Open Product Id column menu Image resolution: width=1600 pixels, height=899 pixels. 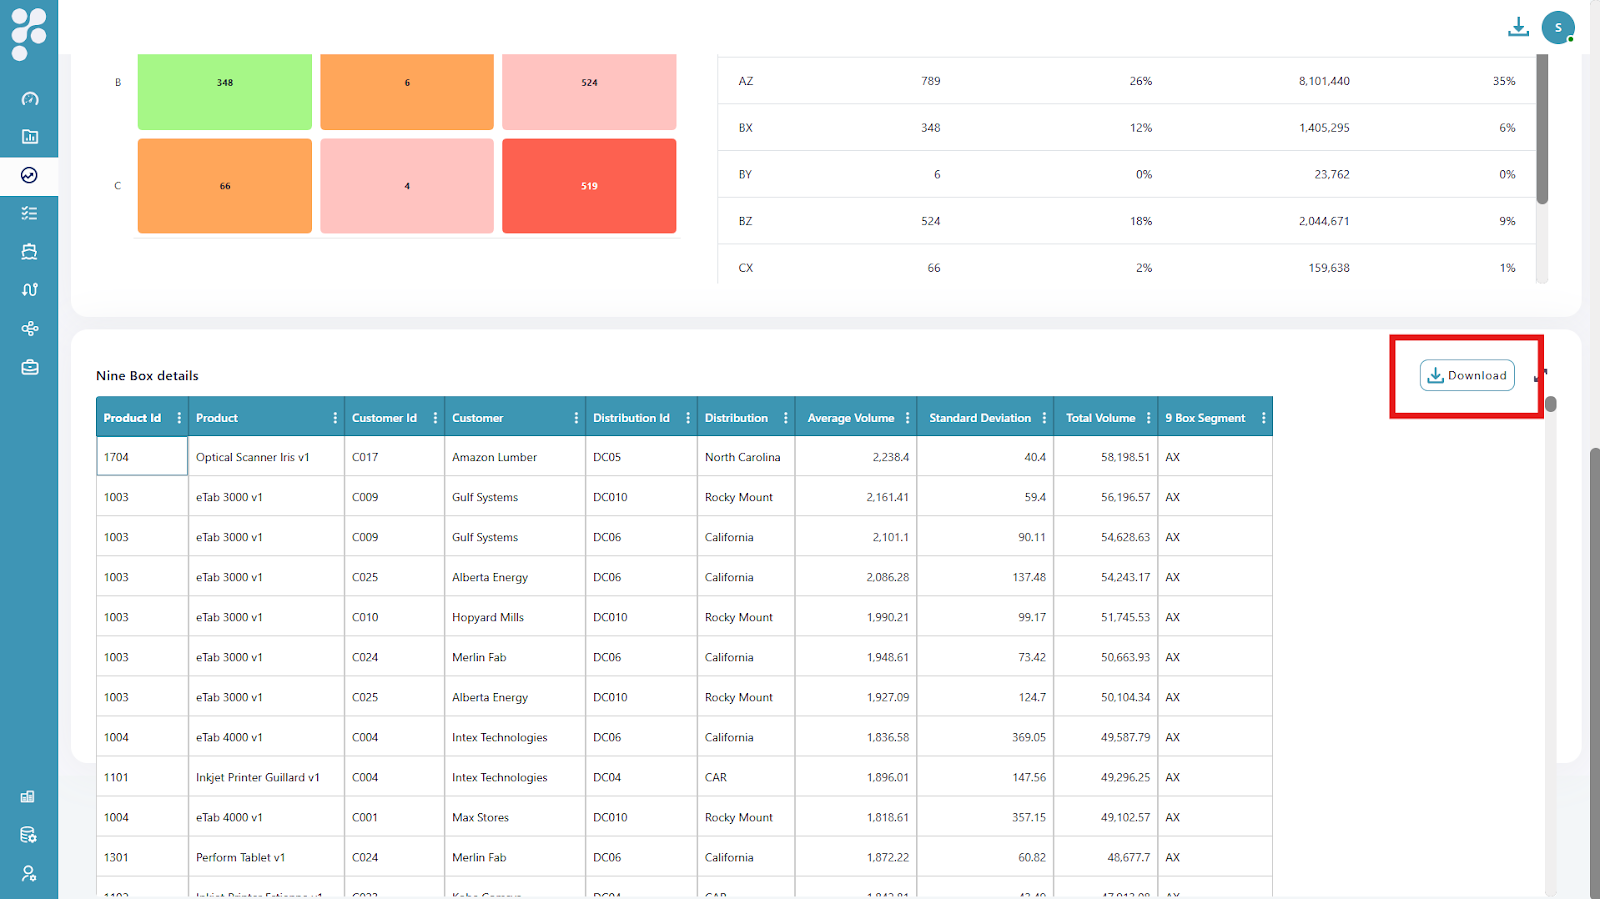179,418
